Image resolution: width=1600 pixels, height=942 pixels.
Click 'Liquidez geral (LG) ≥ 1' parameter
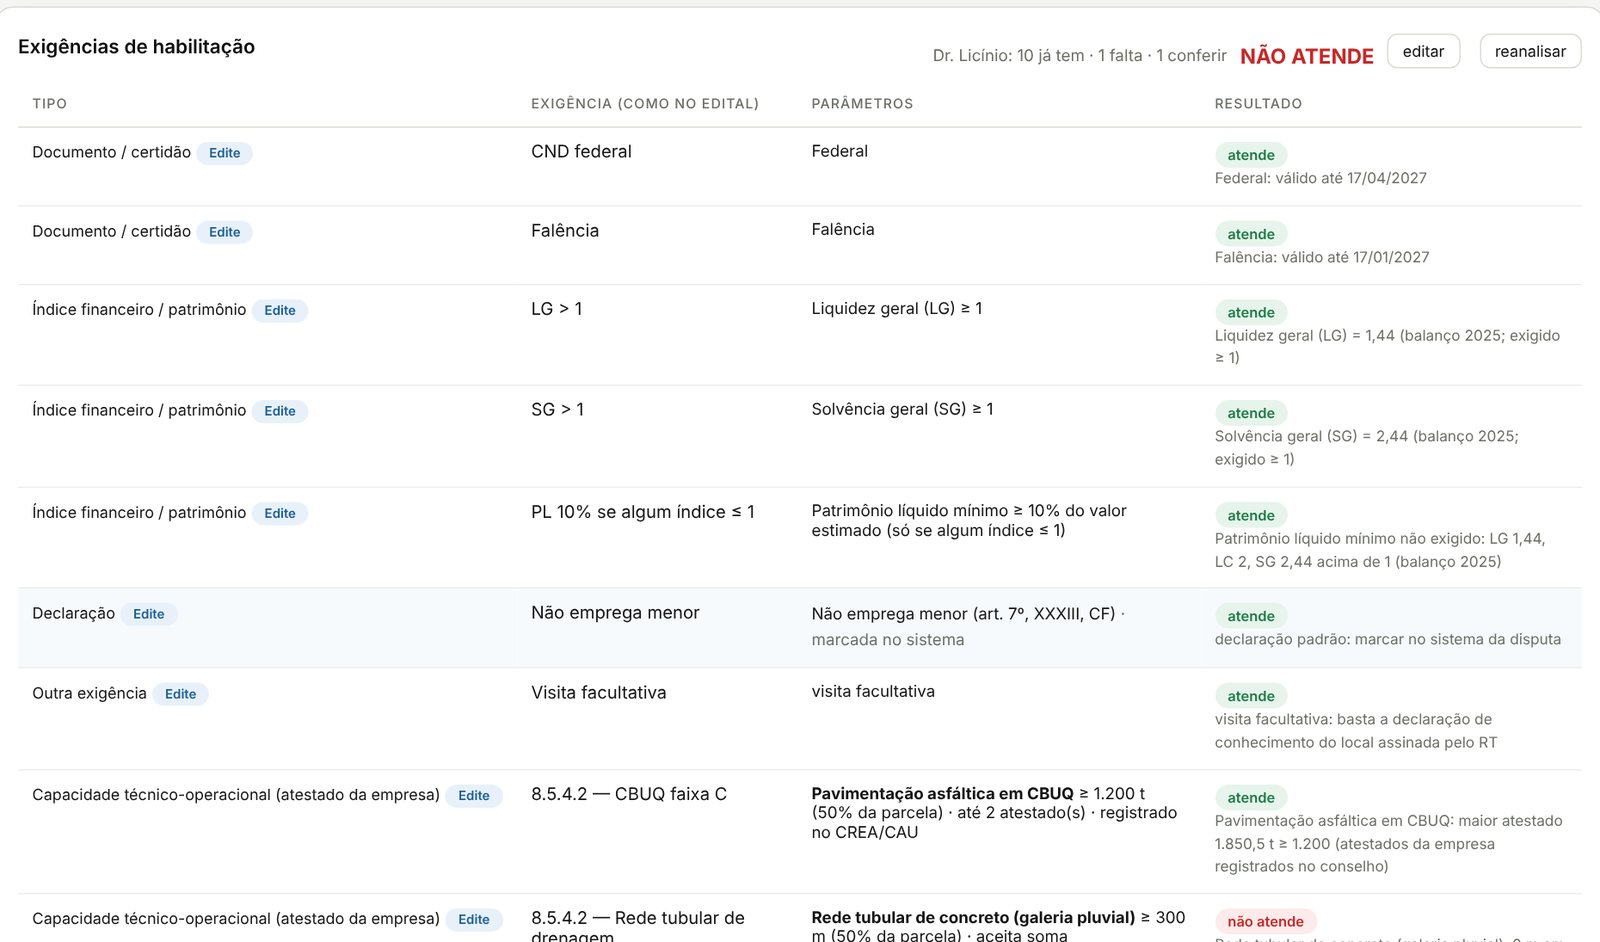pyautogui.click(x=897, y=309)
